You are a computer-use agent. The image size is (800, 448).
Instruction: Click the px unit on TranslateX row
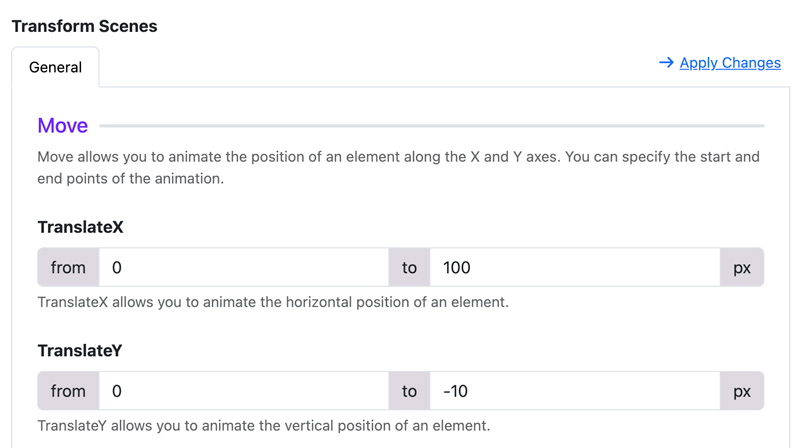742,267
